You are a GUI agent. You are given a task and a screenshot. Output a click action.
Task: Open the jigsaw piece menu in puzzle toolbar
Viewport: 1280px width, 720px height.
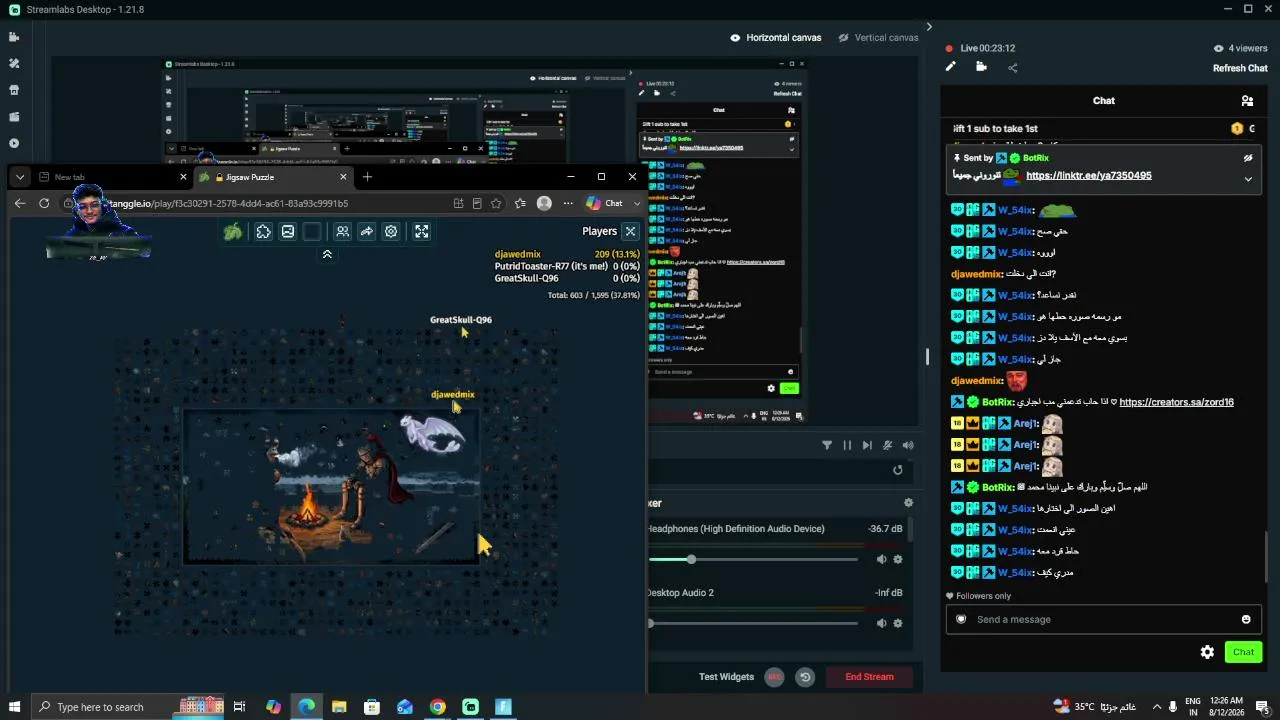(x=263, y=231)
